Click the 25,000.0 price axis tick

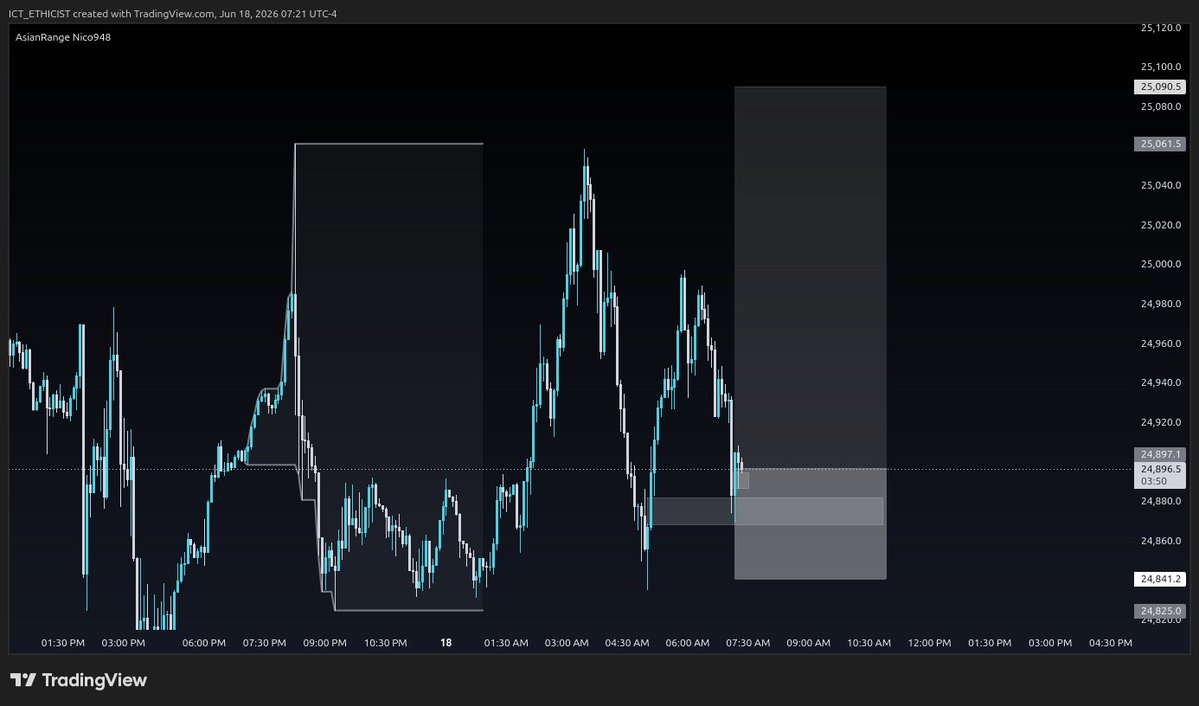click(x=1161, y=264)
